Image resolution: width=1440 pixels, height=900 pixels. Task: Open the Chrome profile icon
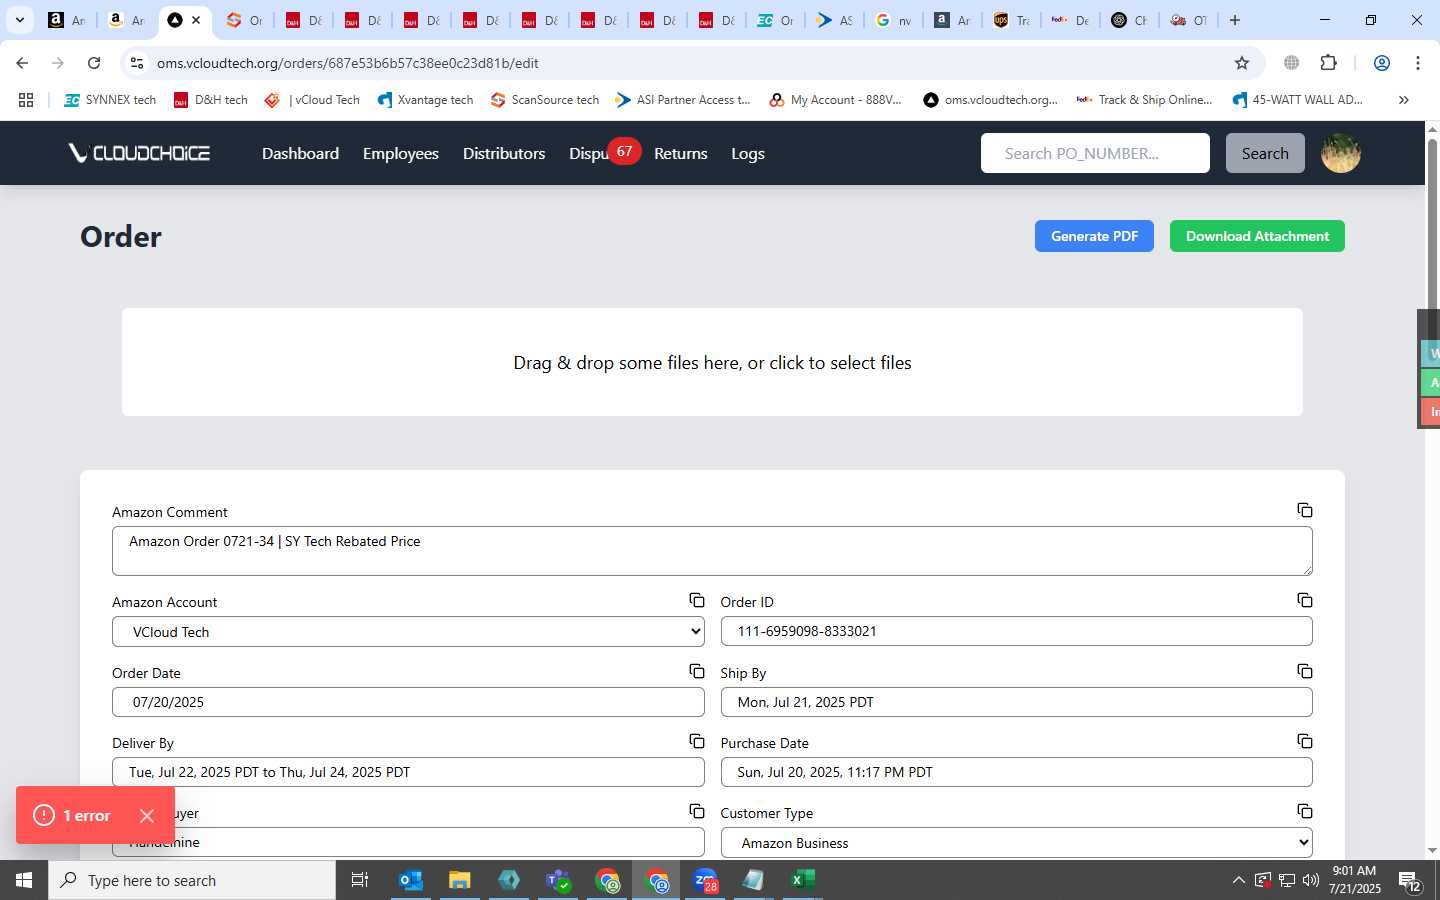click(1382, 63)
